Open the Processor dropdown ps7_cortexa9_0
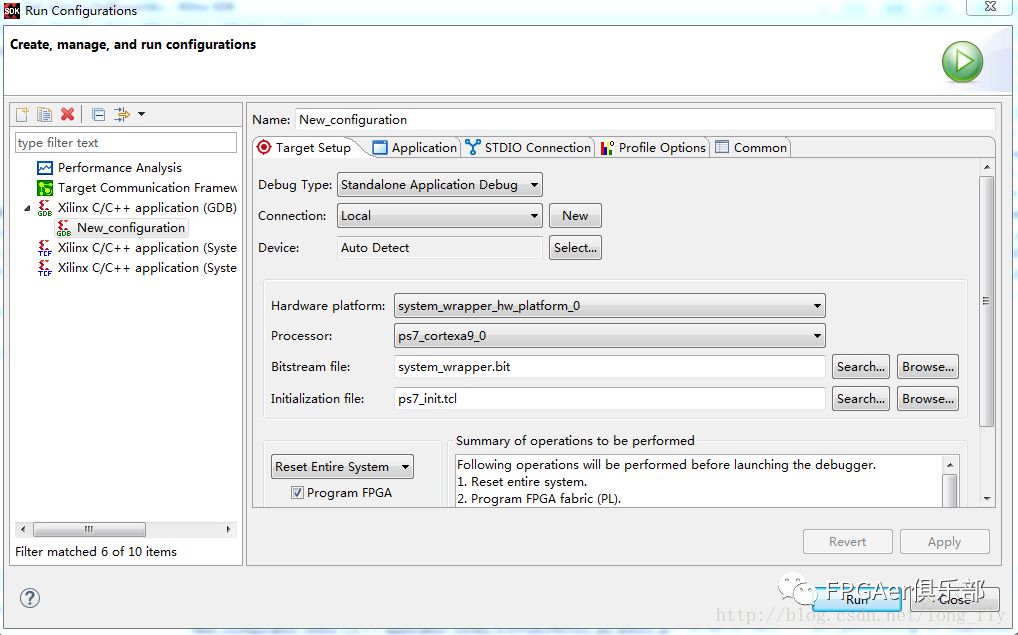The width and height of the screenshot is (1018, 635). point(610,336)
